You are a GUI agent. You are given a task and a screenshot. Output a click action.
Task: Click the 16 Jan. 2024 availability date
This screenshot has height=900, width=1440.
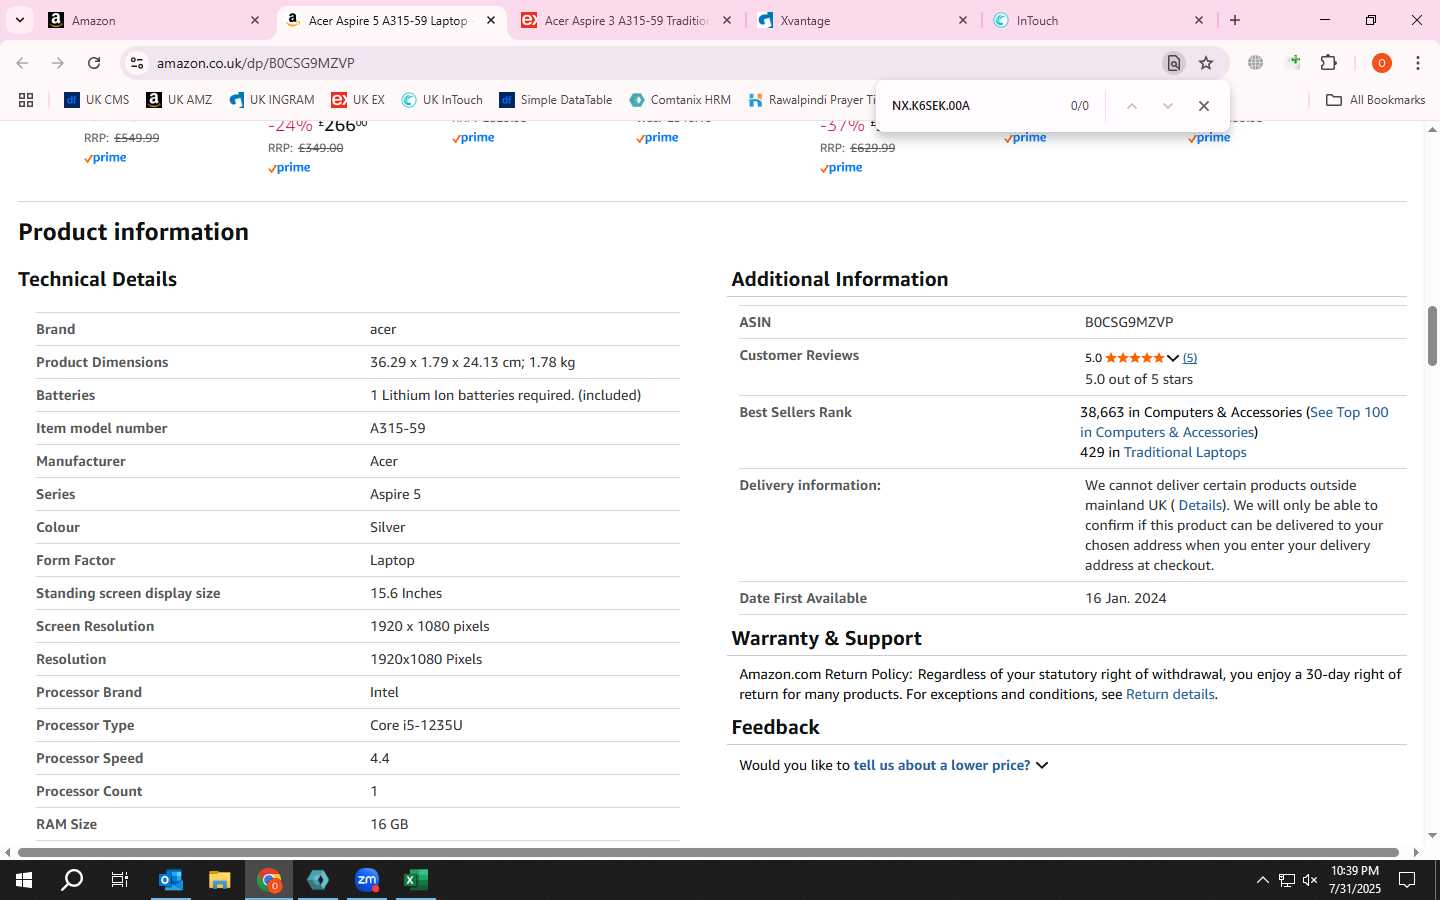1126,598
